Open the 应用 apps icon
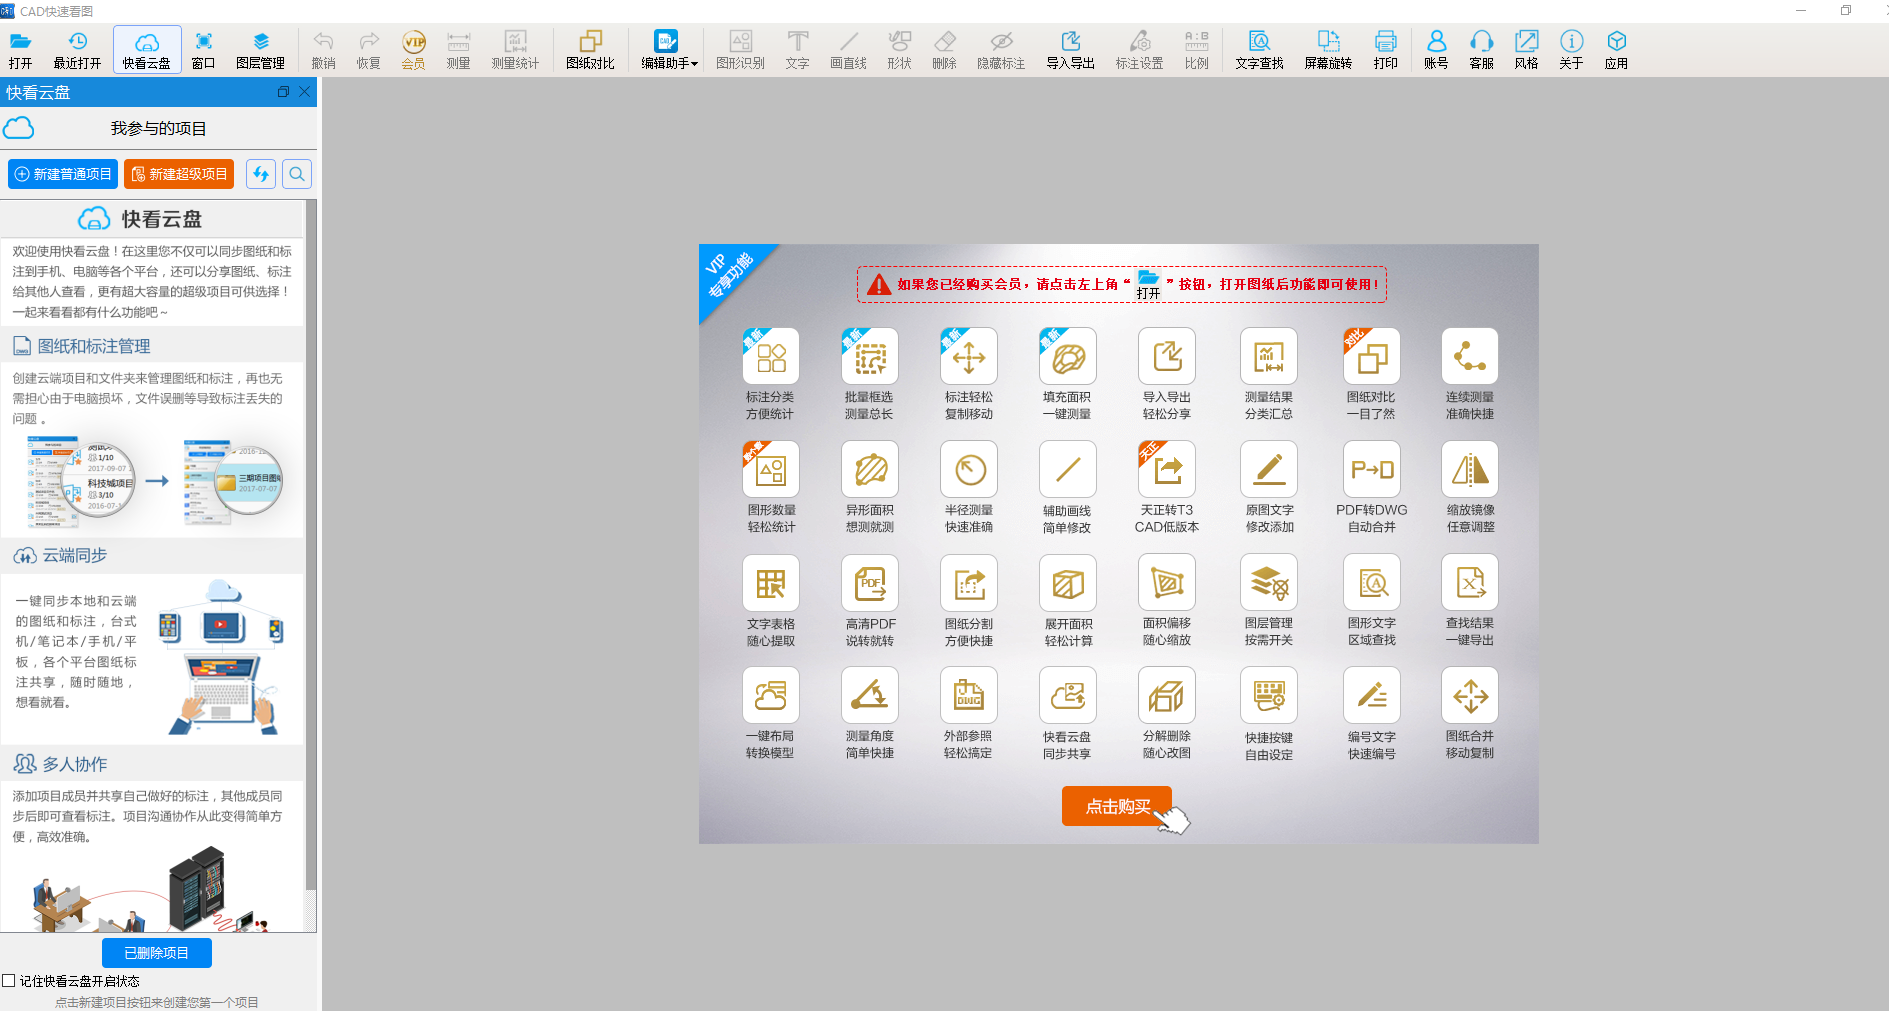The height and width of the screenshot is (1011, 1889). [x=1616, y=49]
